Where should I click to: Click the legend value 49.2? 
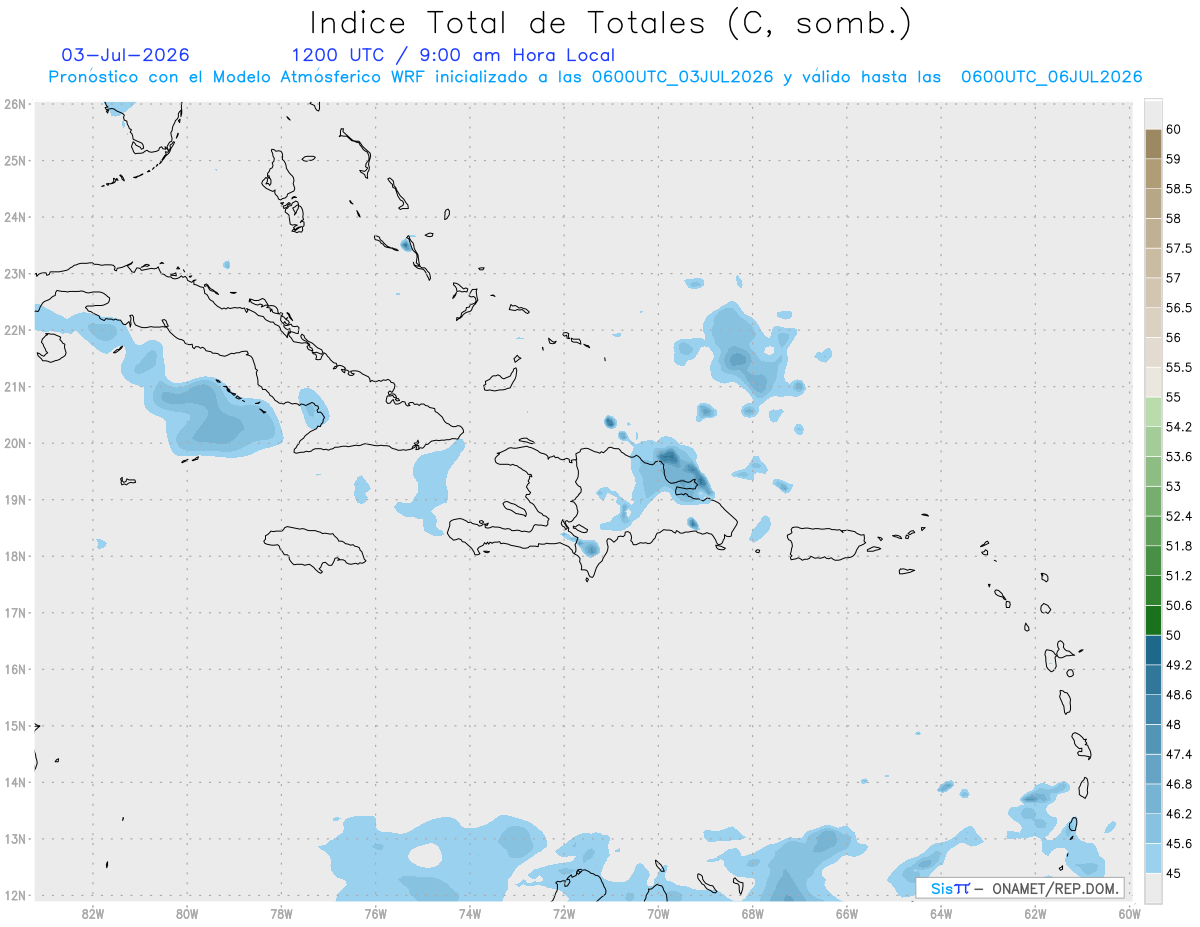[1179, 665]
